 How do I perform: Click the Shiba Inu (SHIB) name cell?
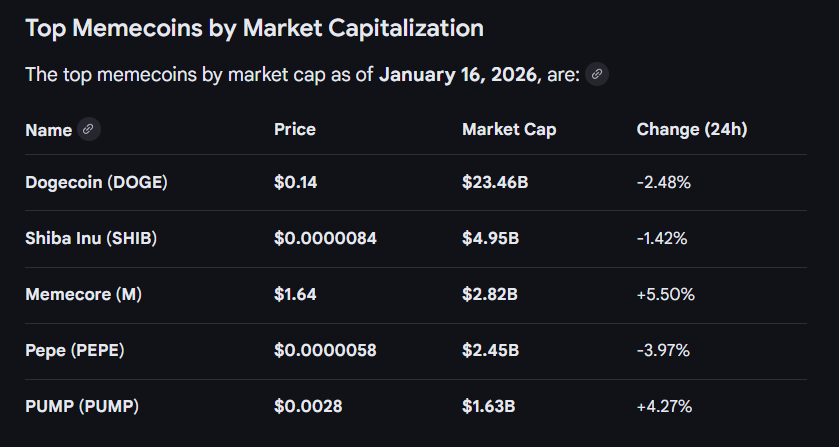91,238
